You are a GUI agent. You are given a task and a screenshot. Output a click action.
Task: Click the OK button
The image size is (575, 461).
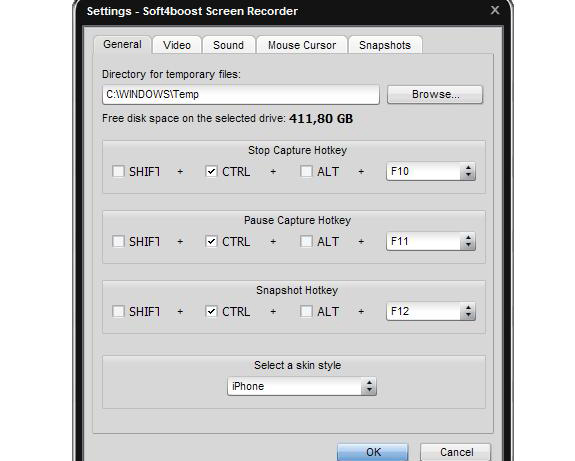pyautogui.click(x=373, y=452)
